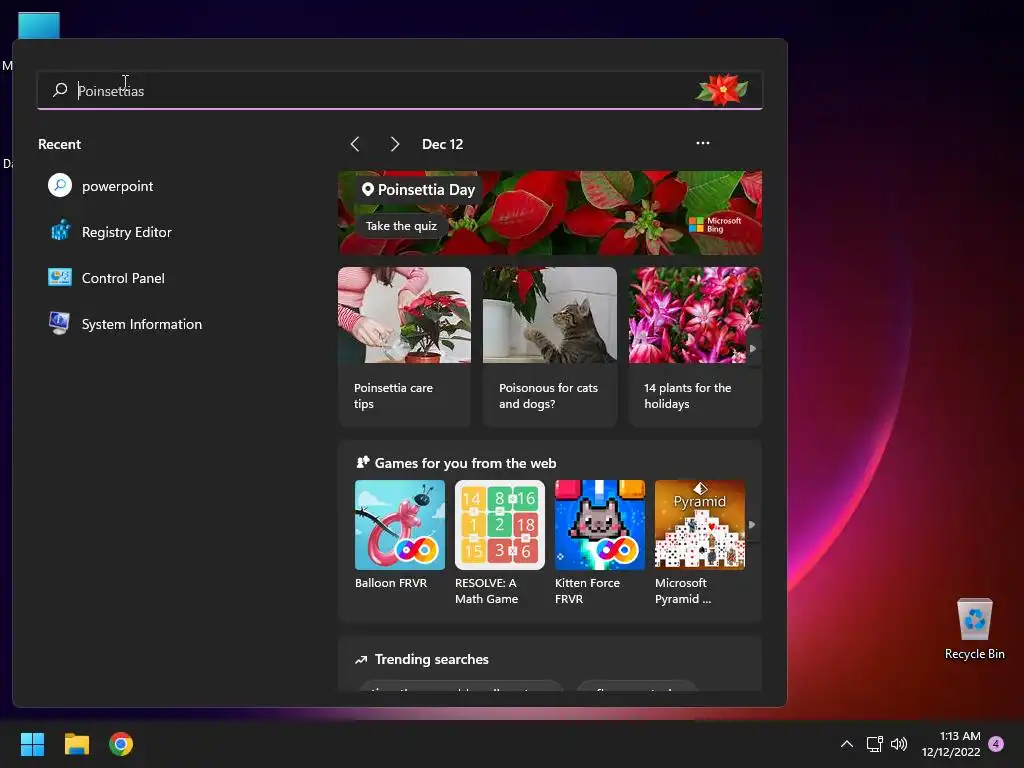Click the volume speaker tray icon
Image resolution: width=1024 pixels, height=768 pixels.
[x=899, y=744]
